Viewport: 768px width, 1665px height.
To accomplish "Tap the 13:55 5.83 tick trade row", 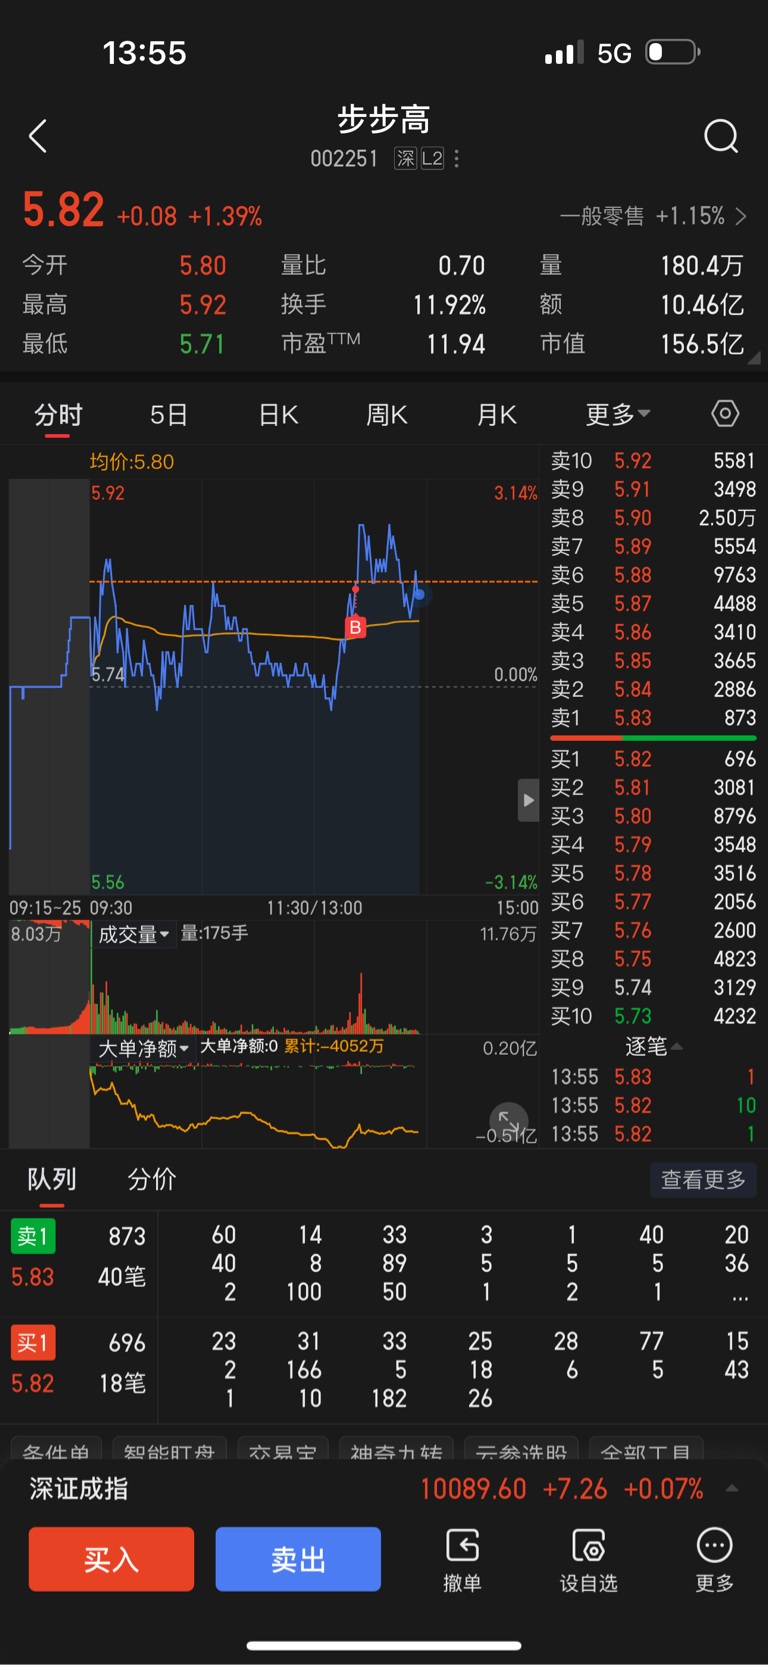I will click(653, 1077).
